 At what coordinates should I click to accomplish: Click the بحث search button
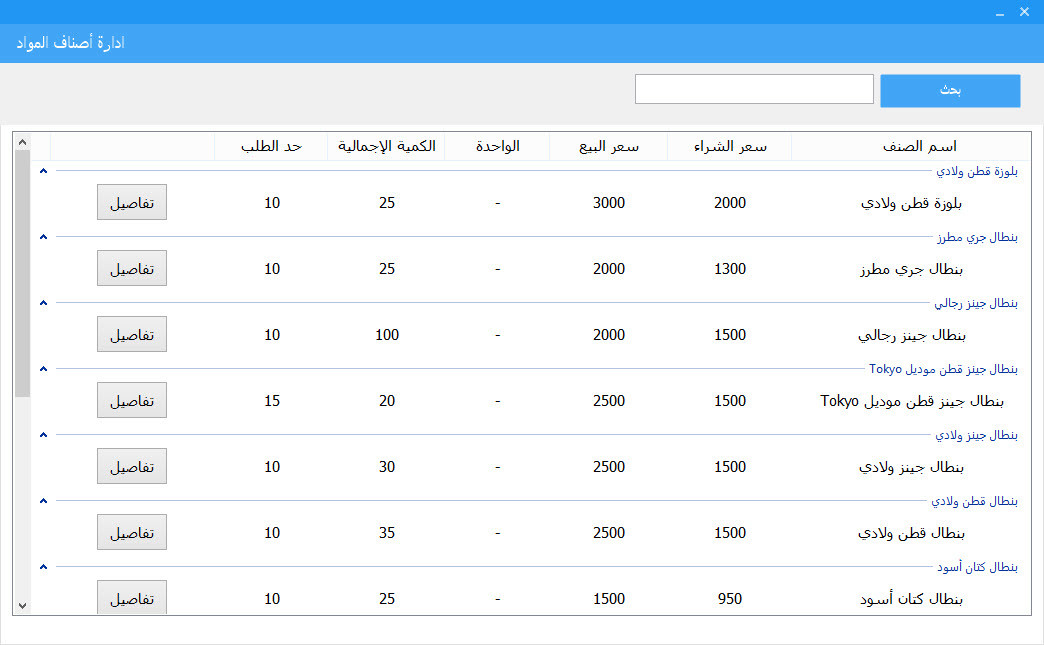click(949, 90)
